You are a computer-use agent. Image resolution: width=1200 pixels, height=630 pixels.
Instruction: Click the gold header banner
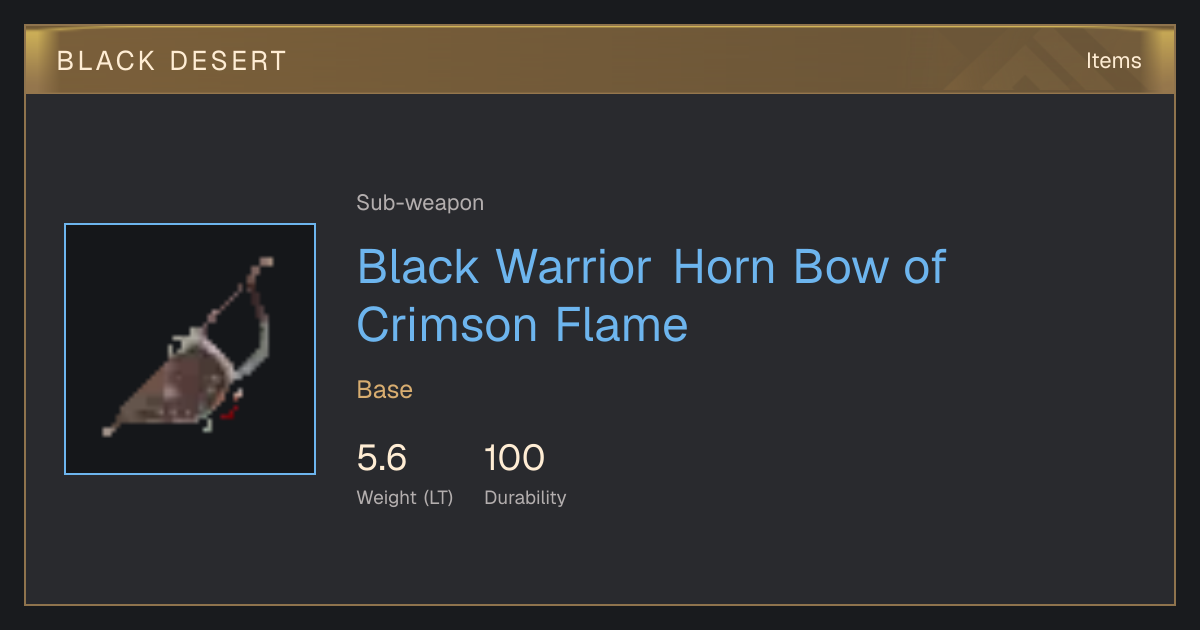click(600, 60)
